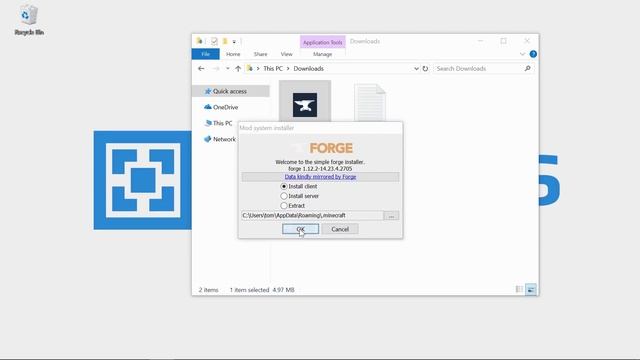Click the Application Tools contextual tab
The image size is (640, 360).
click(322, 42)
